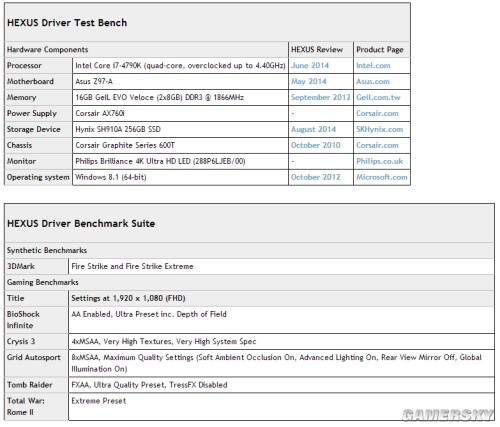The height and width of the screenshot is (427, 500).
Task: Select the Crysis 3 row label
Action: (x=36, y=342)
